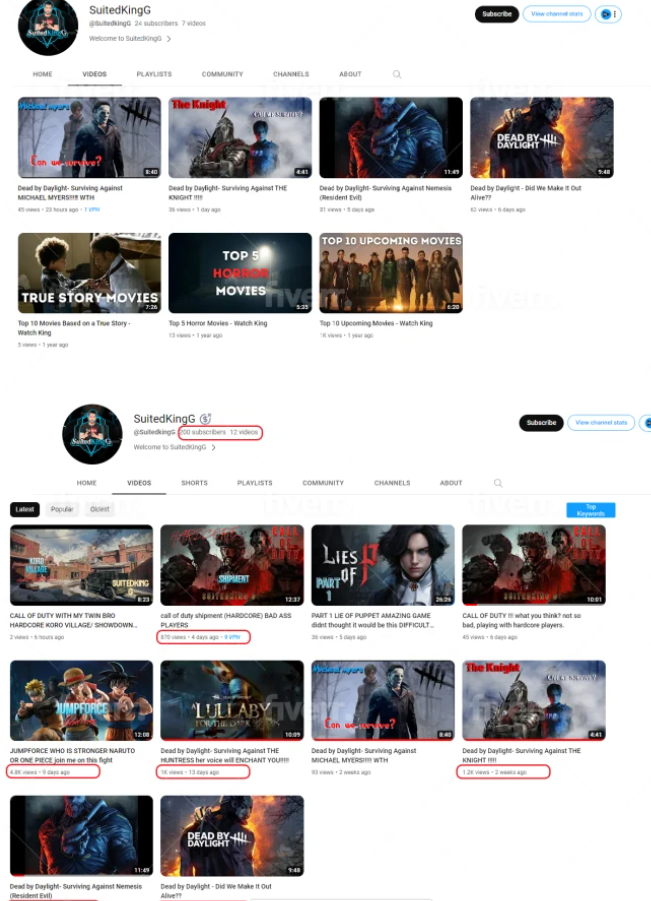Click the blue extension icon beside View channel stats
This screenshot has height=901, width=651.
point(603,14)
